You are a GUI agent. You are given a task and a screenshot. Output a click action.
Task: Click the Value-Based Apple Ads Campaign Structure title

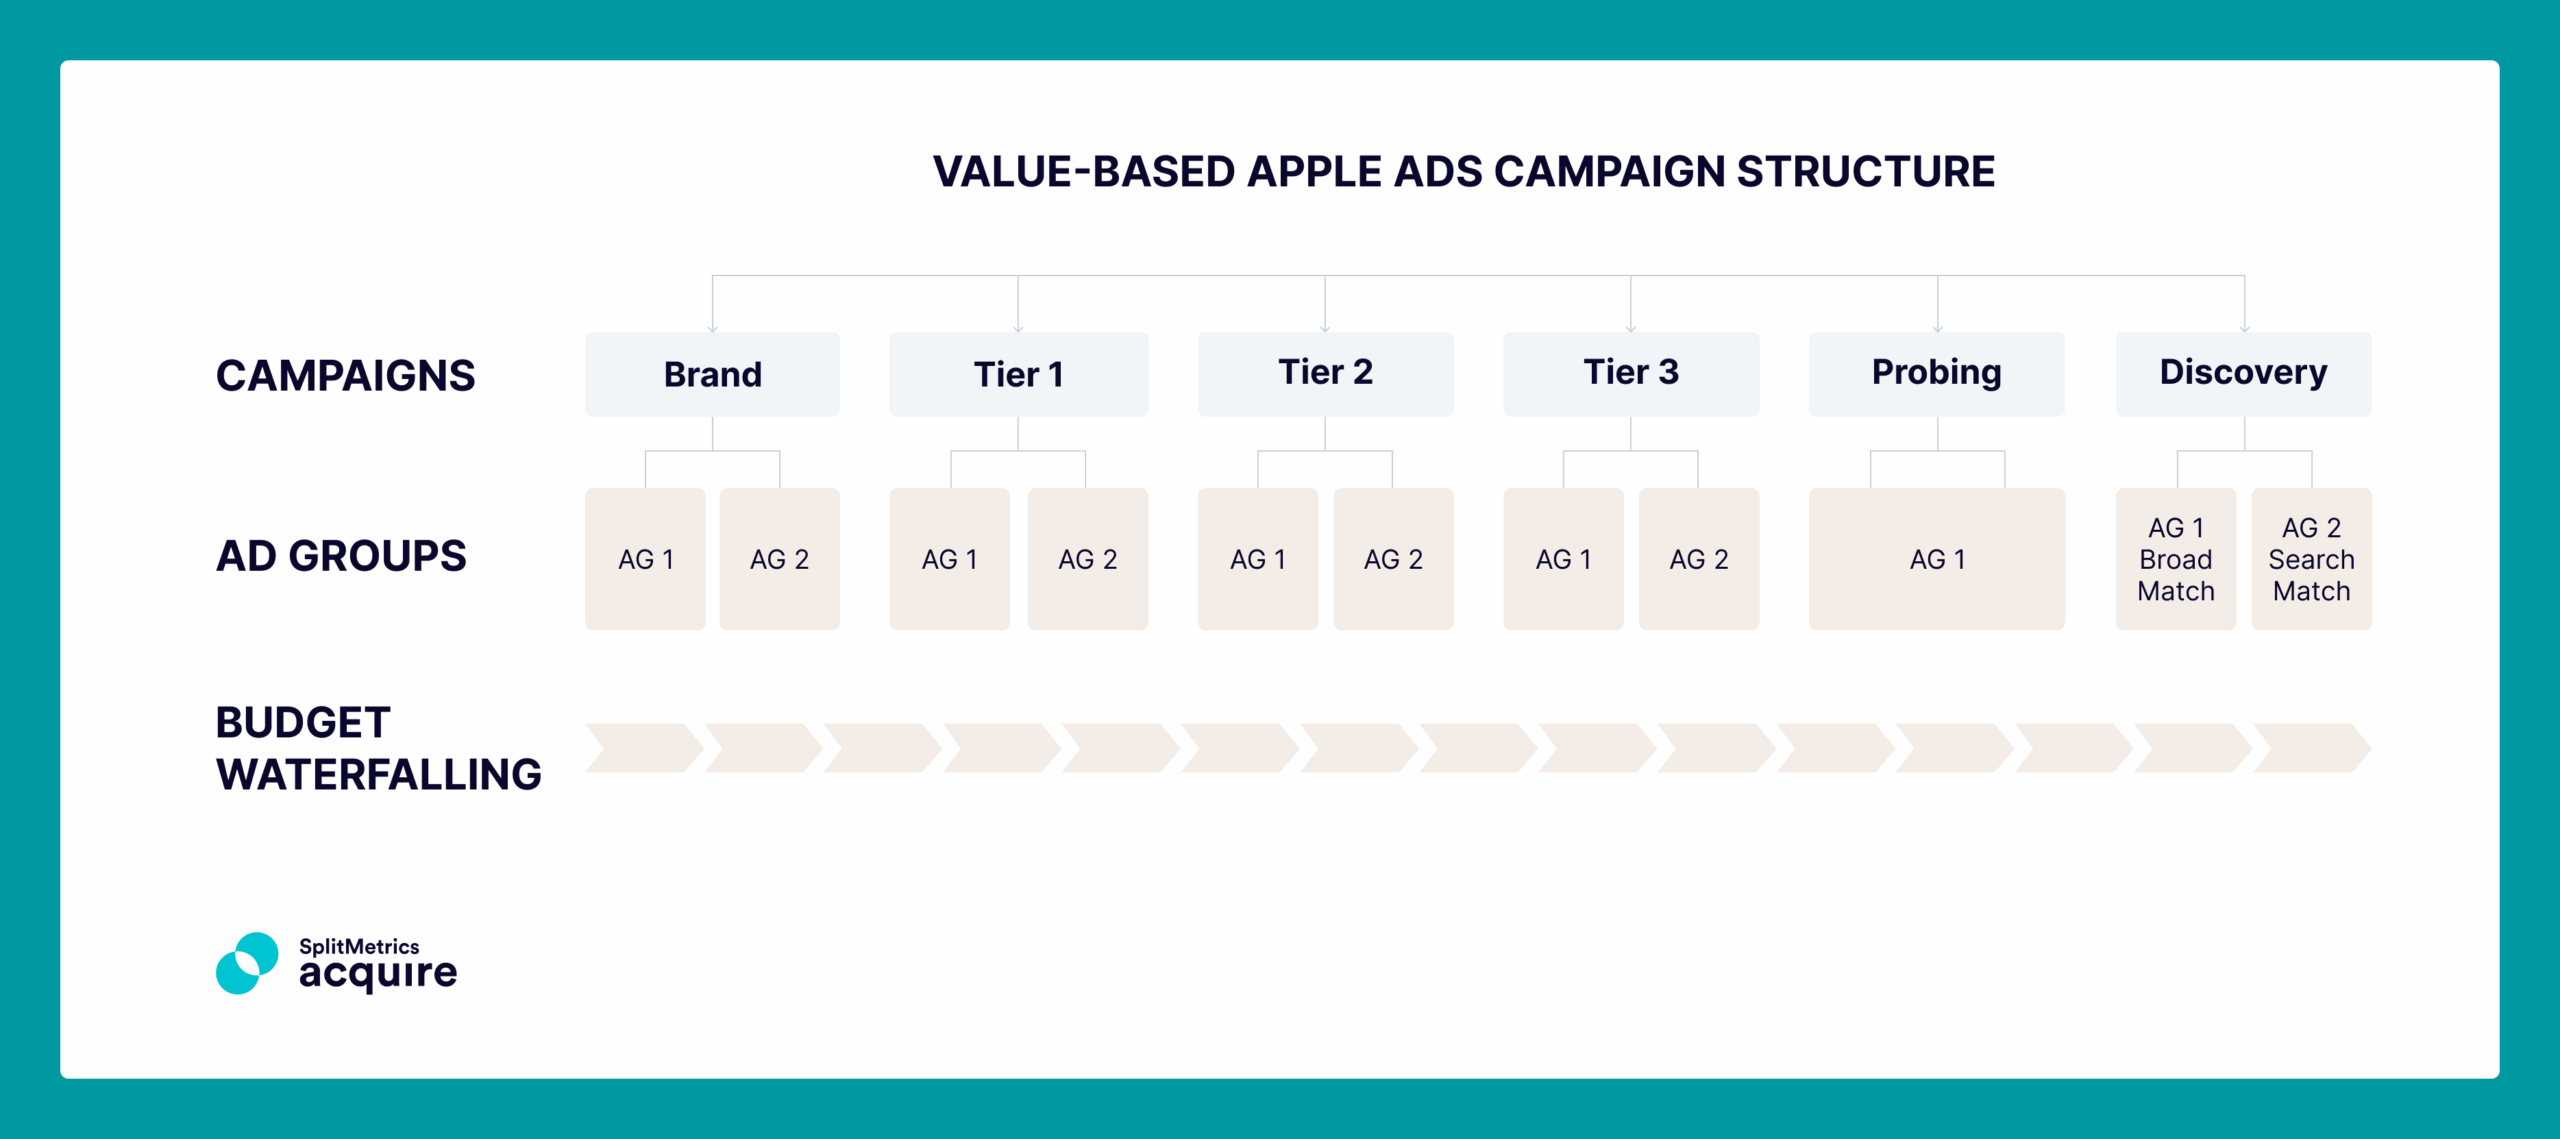point(1463,172)
